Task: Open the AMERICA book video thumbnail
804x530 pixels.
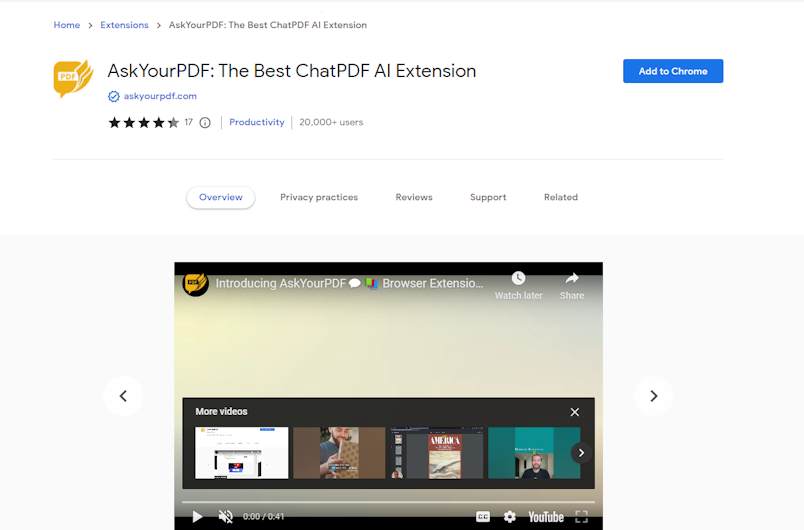Action: click(436, 453)
